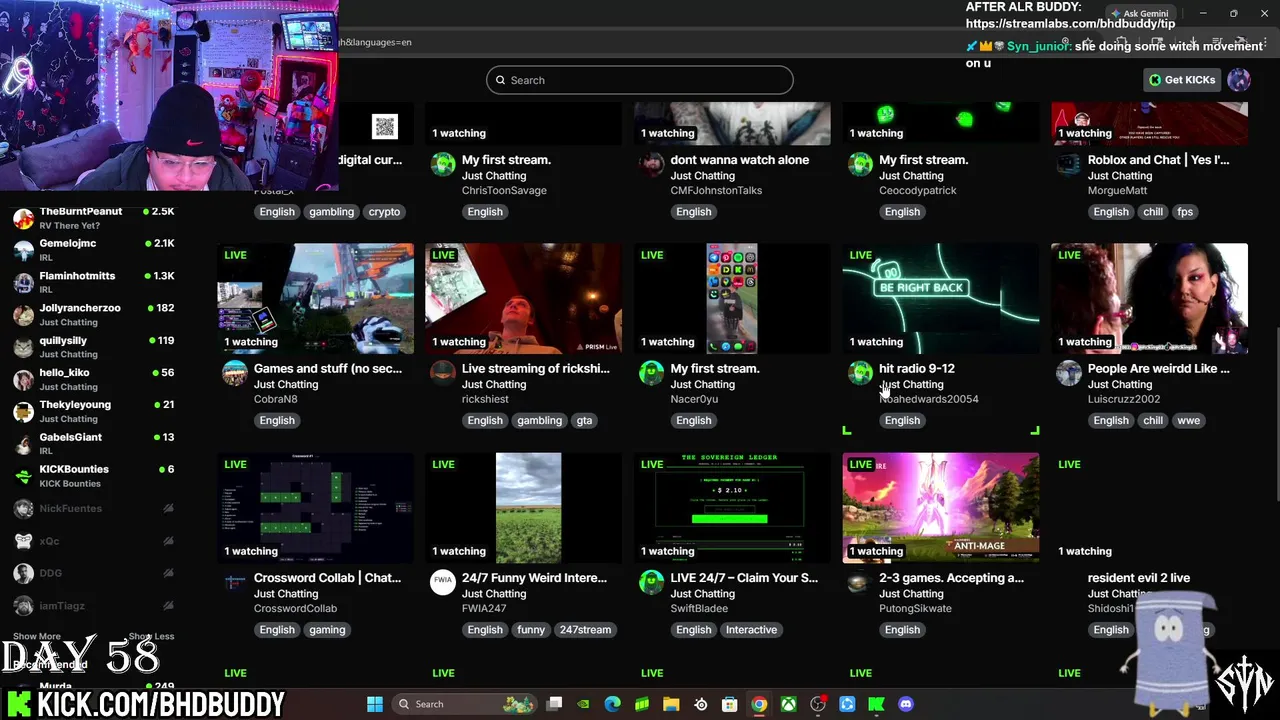Image resolution: width=1280 pixels, height=720 pixels.
Task: Open the Games and stuff stream thumbnail
Action: pyautogui.click(x=315, y=298)
